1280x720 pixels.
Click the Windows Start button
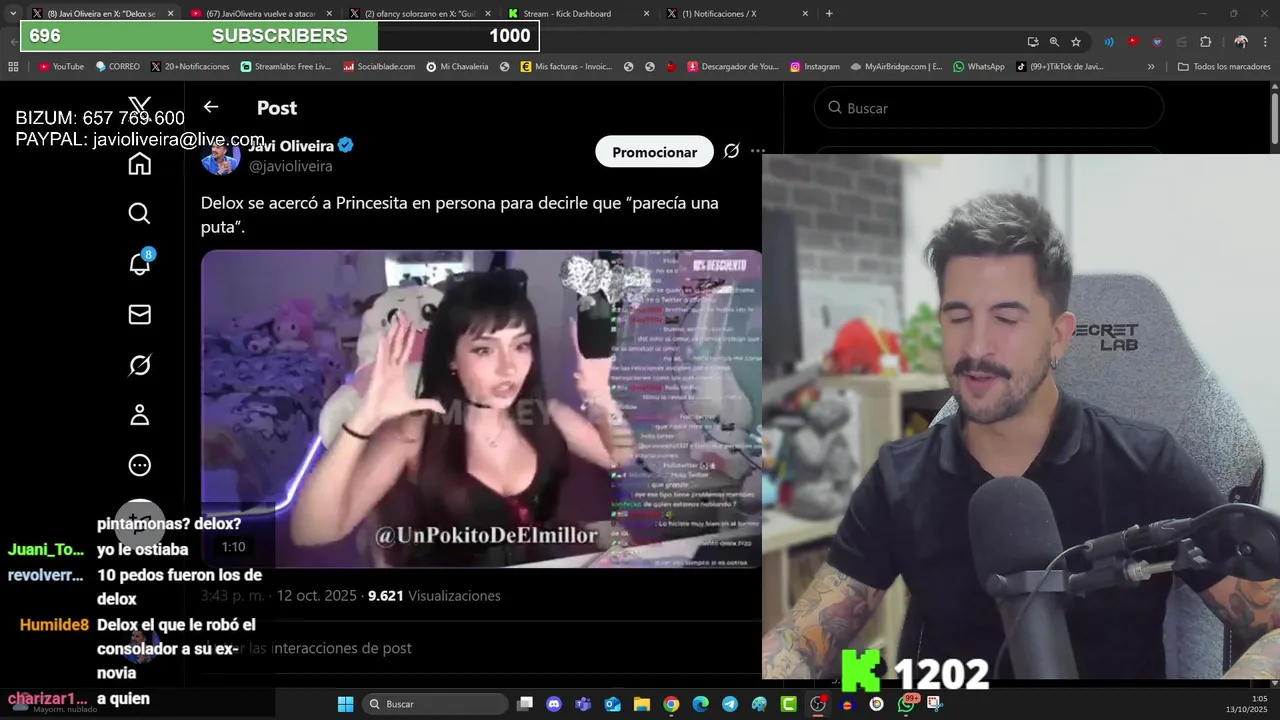pos(345,704)
